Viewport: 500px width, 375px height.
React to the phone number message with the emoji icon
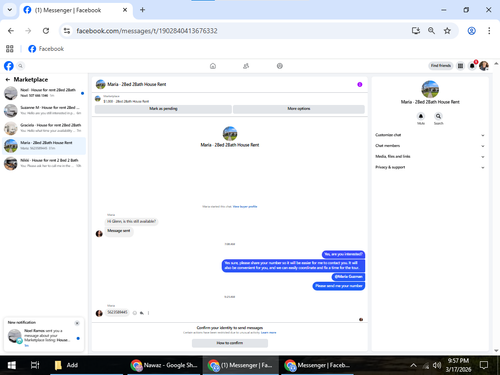[x=135, y=313]
